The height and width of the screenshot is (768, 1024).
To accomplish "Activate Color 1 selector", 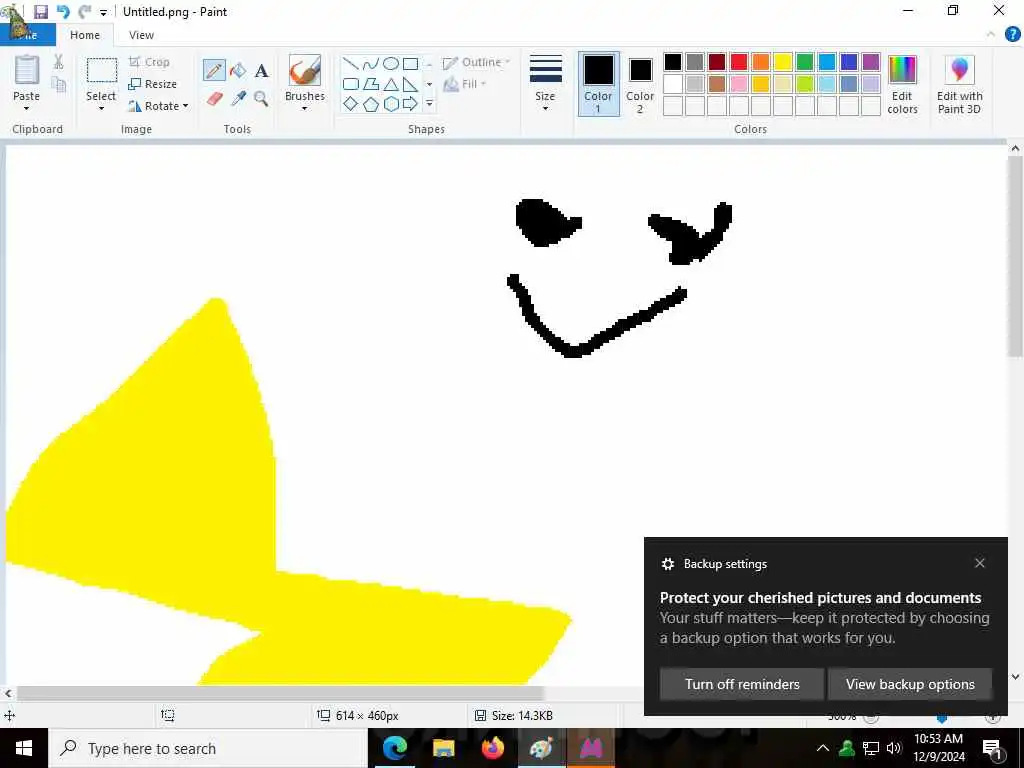I will (x=598, y=84).
